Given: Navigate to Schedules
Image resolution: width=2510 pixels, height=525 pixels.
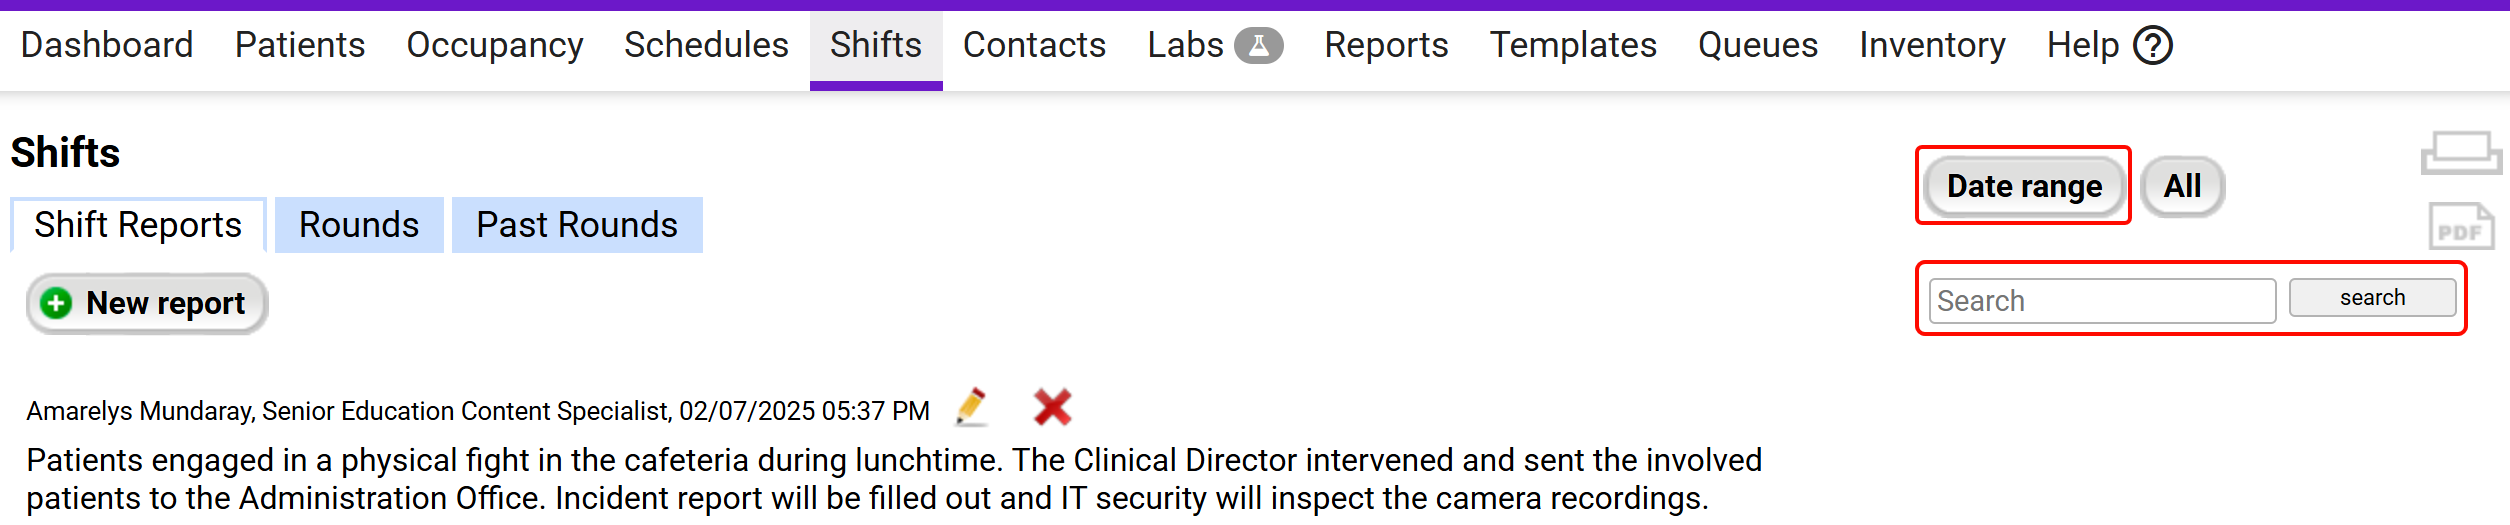Looking at the screenshot, I should [706, 46].
